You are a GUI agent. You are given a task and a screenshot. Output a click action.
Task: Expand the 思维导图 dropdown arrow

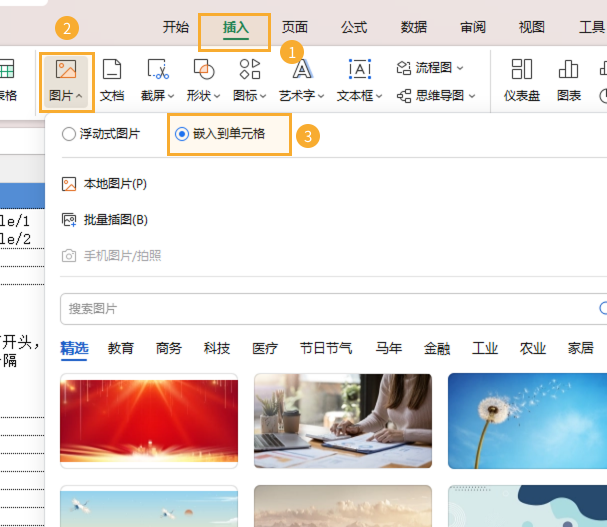click(472, 96)
